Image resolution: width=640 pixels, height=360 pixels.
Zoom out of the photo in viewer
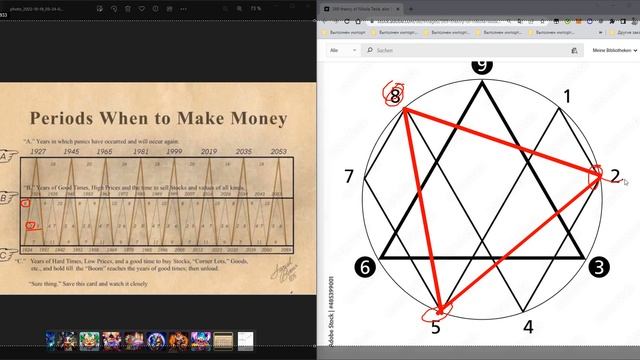[225, 9]
